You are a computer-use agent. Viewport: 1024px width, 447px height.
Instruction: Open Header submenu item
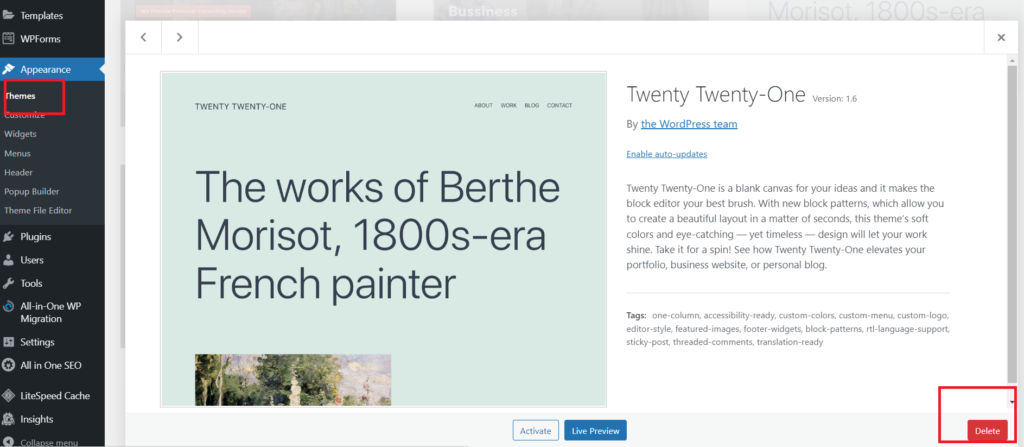pyautogui.click(x=18, y=173)
